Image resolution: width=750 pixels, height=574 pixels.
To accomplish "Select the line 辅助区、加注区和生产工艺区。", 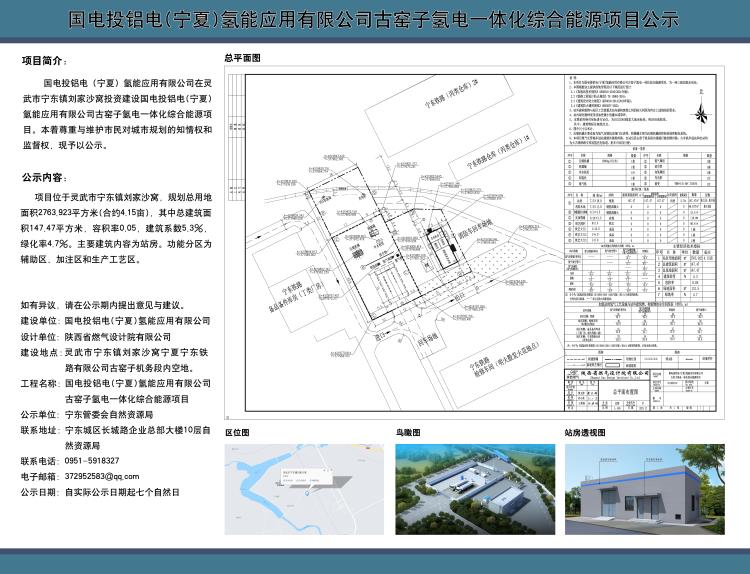I will click(x=81, y=260).
